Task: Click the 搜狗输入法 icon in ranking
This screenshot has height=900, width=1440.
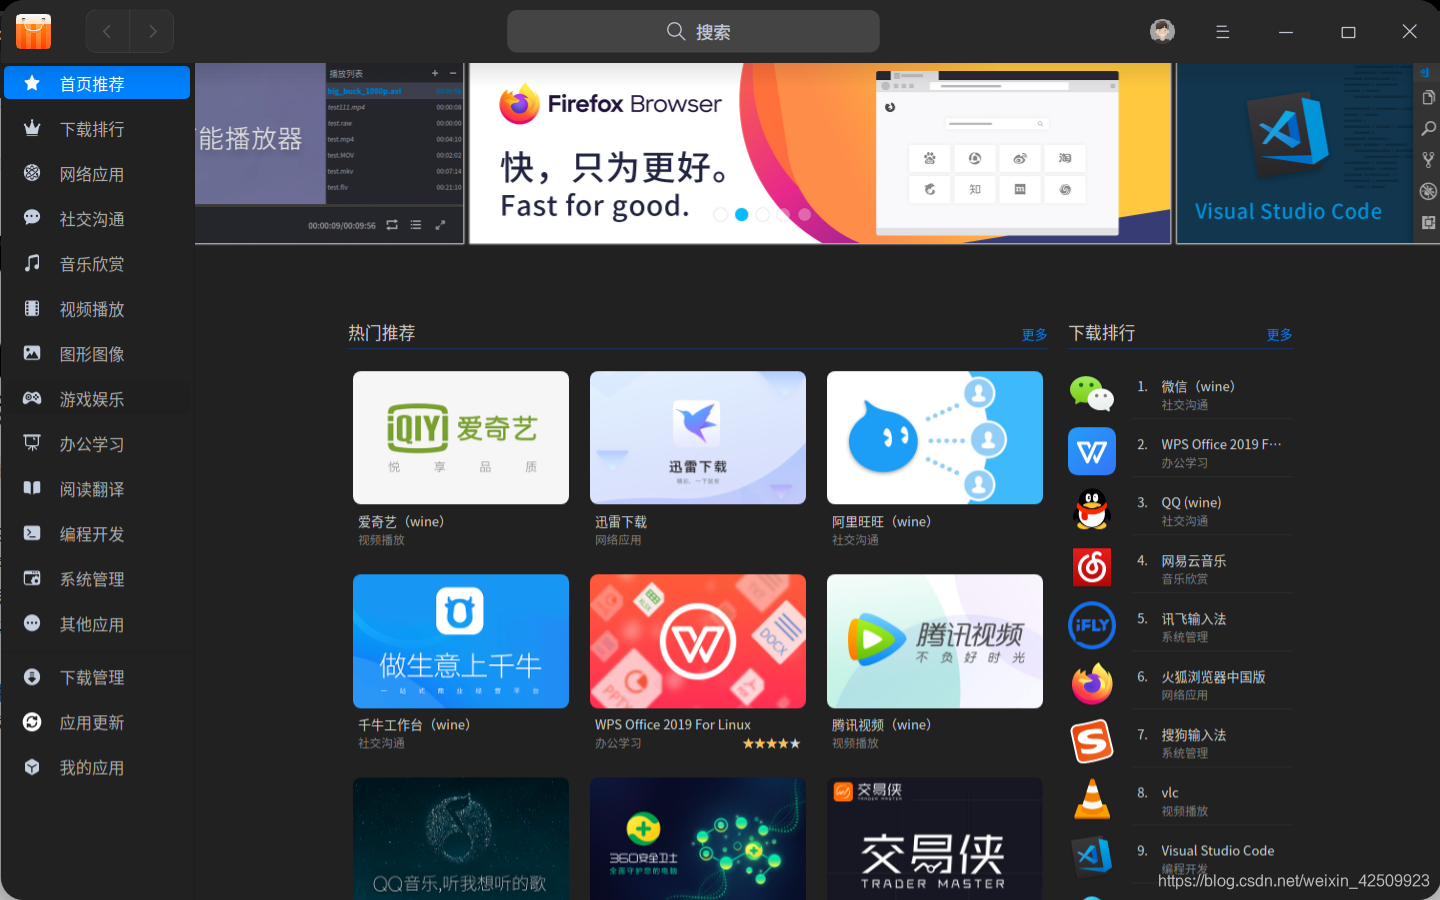Action: pyautogui.click(x=1092, y=742)
